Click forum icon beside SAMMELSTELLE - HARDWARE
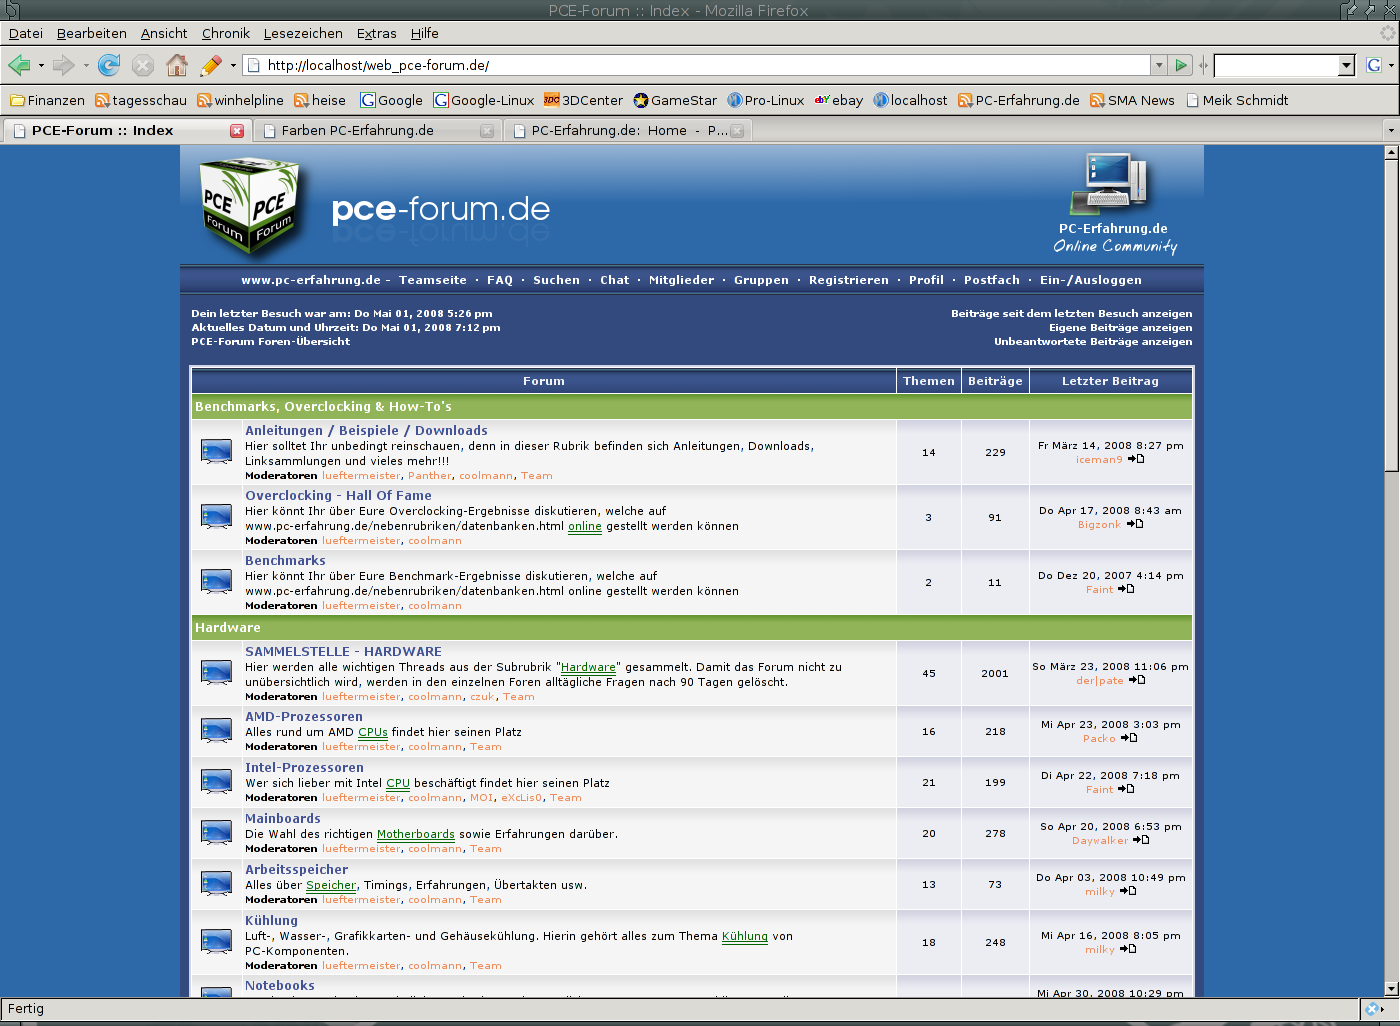The image size is (1400, 1026). tap(216, 673)
